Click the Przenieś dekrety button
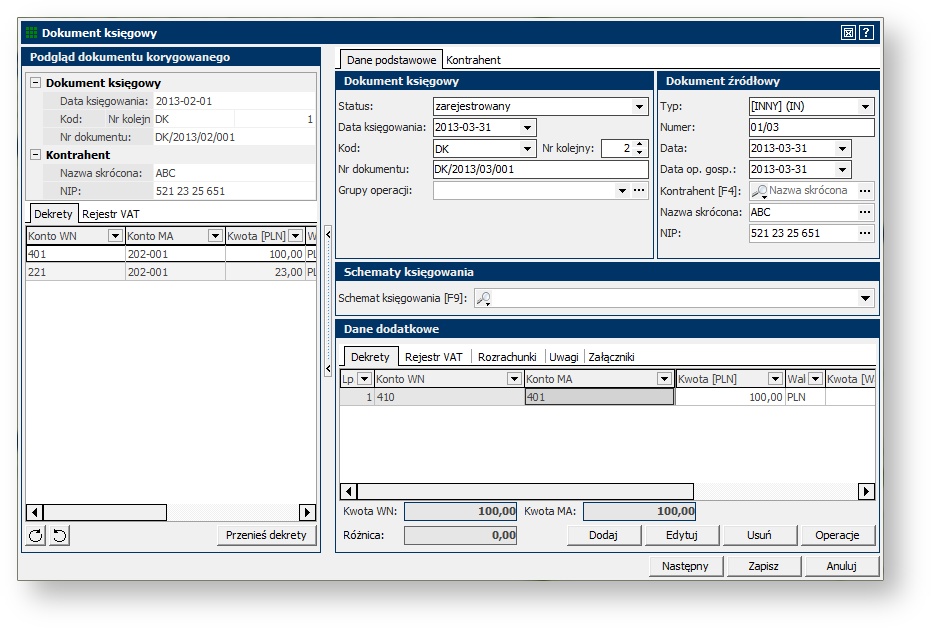Viewport: 932px width, 629px height. [266, 535]
